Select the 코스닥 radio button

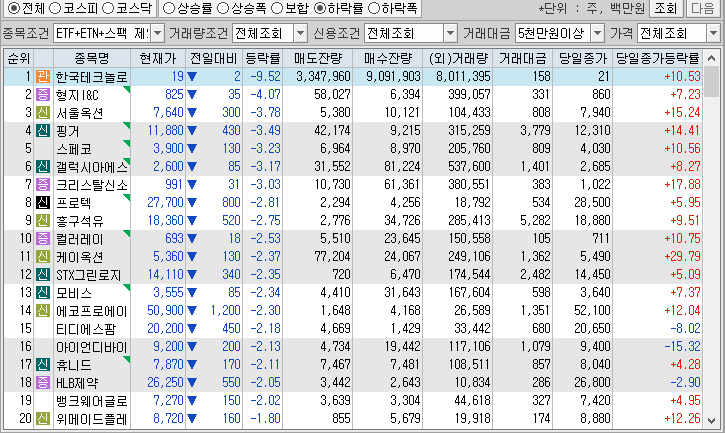108,8
